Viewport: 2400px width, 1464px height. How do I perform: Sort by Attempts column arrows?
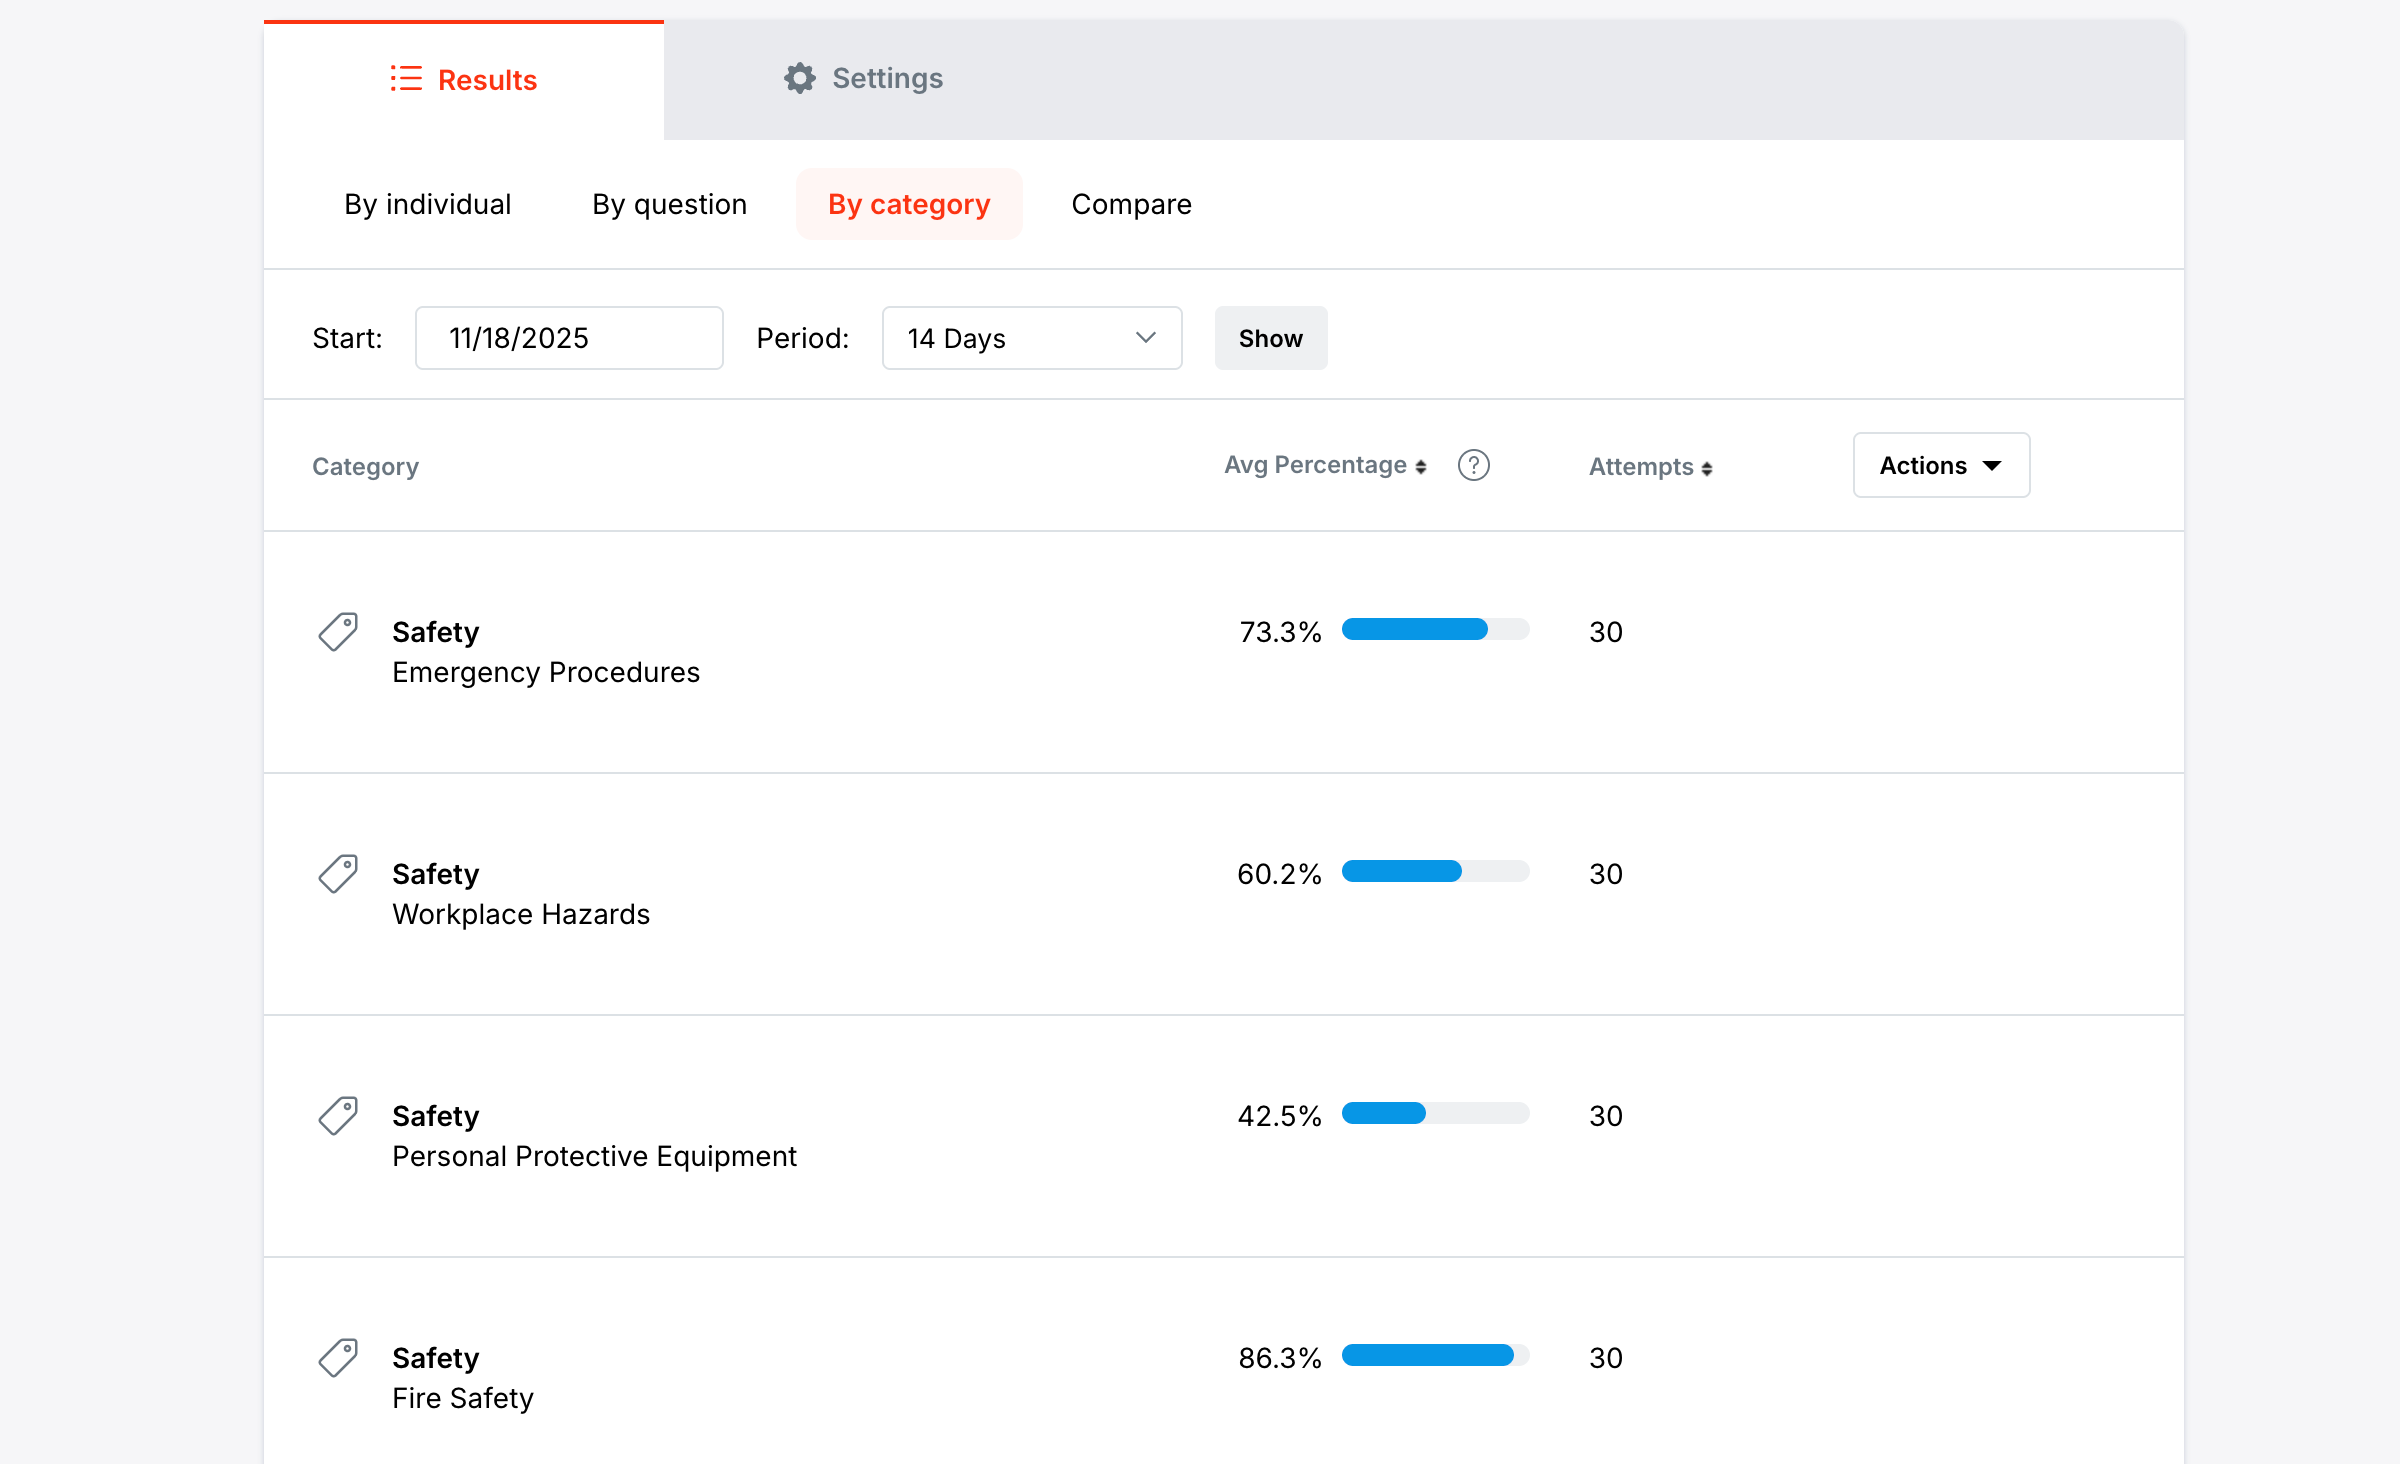(x=1707, y=468)
